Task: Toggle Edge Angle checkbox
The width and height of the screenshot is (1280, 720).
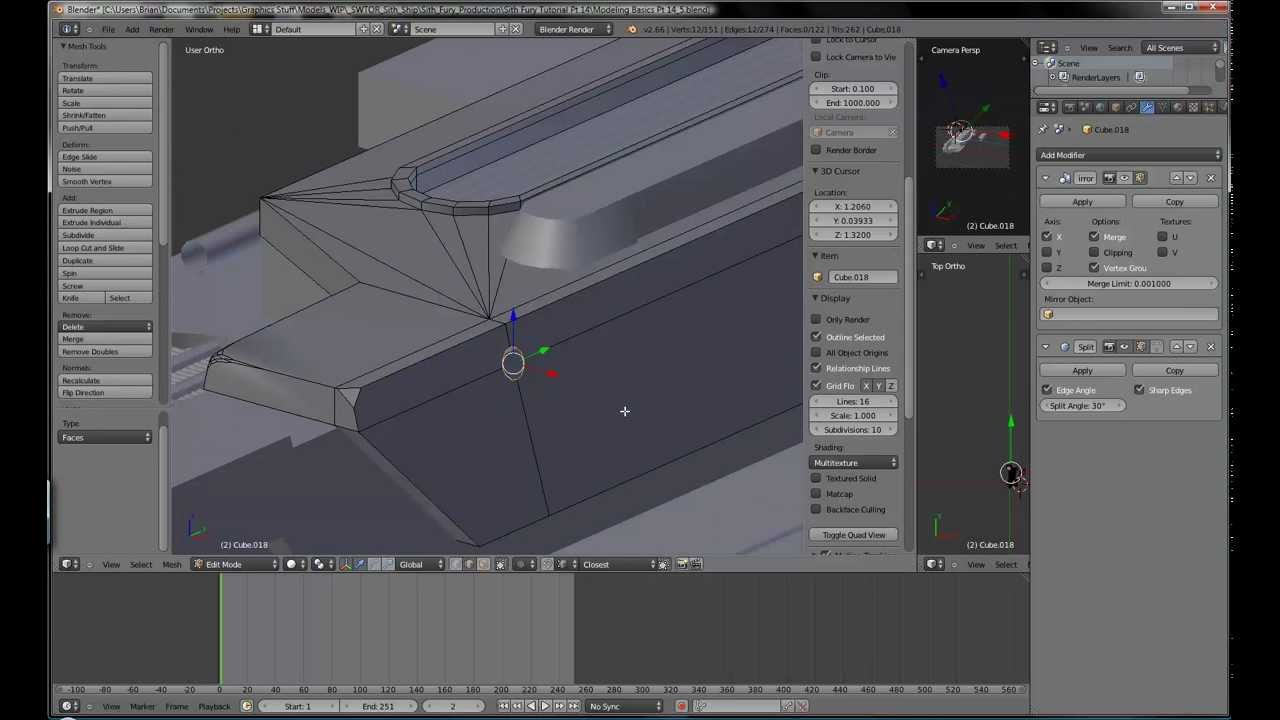Action: click(1047, 390)
